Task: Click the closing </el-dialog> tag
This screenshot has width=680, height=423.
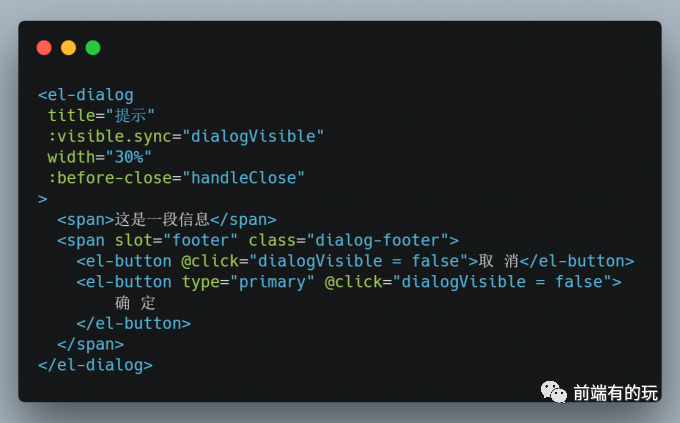Action: [x=95, y=365]
